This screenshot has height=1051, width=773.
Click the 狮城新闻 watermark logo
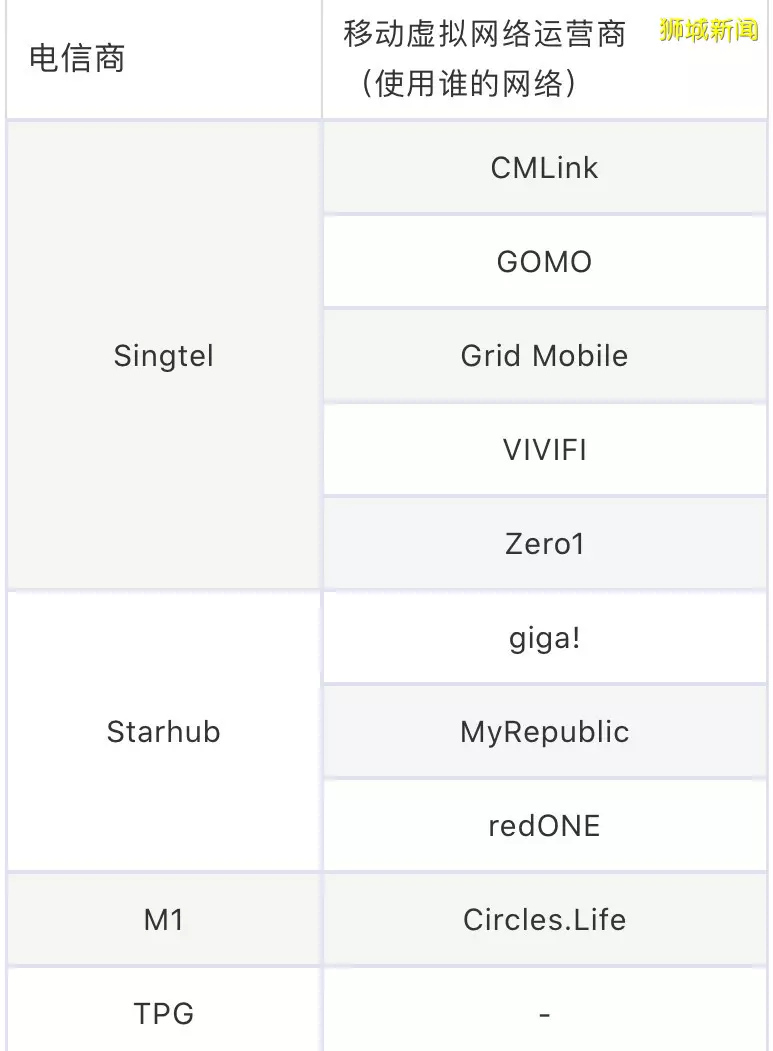coord(709,30)
